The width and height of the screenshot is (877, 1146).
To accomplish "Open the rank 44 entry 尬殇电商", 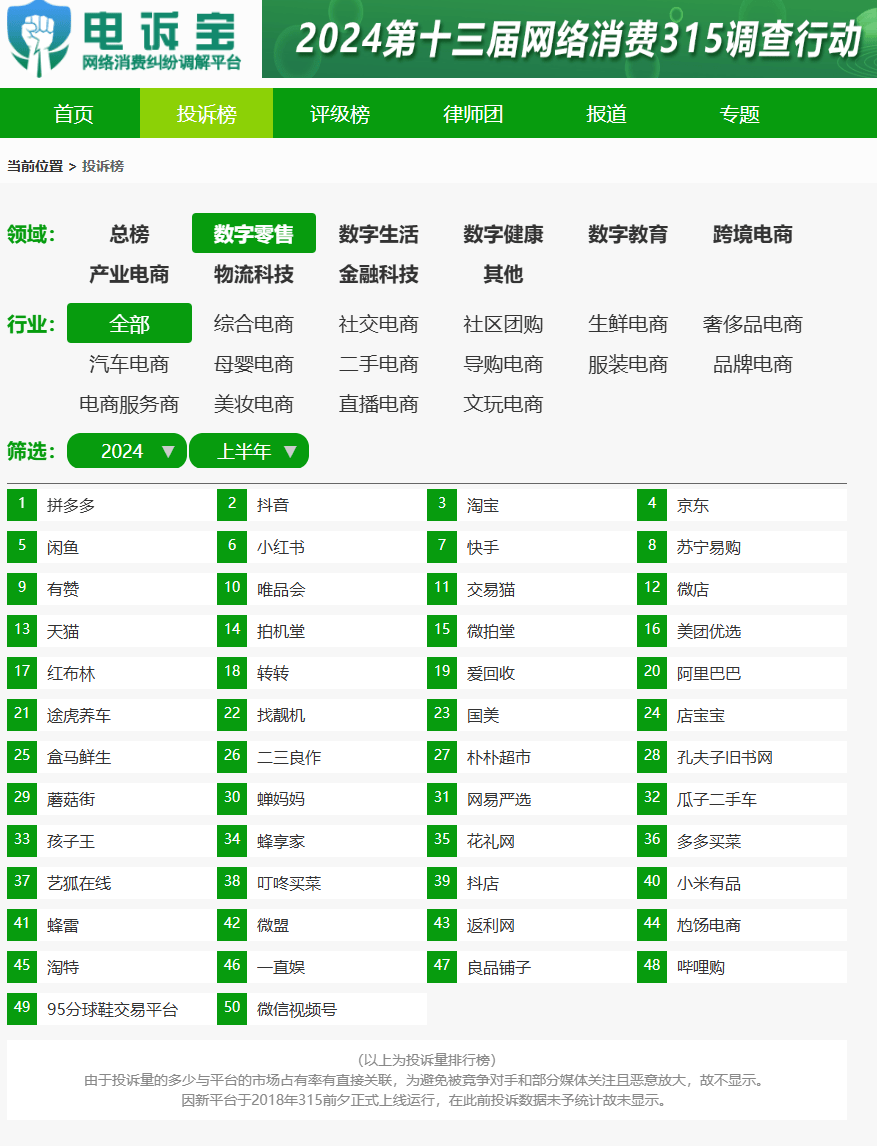I will pos(742,925).
